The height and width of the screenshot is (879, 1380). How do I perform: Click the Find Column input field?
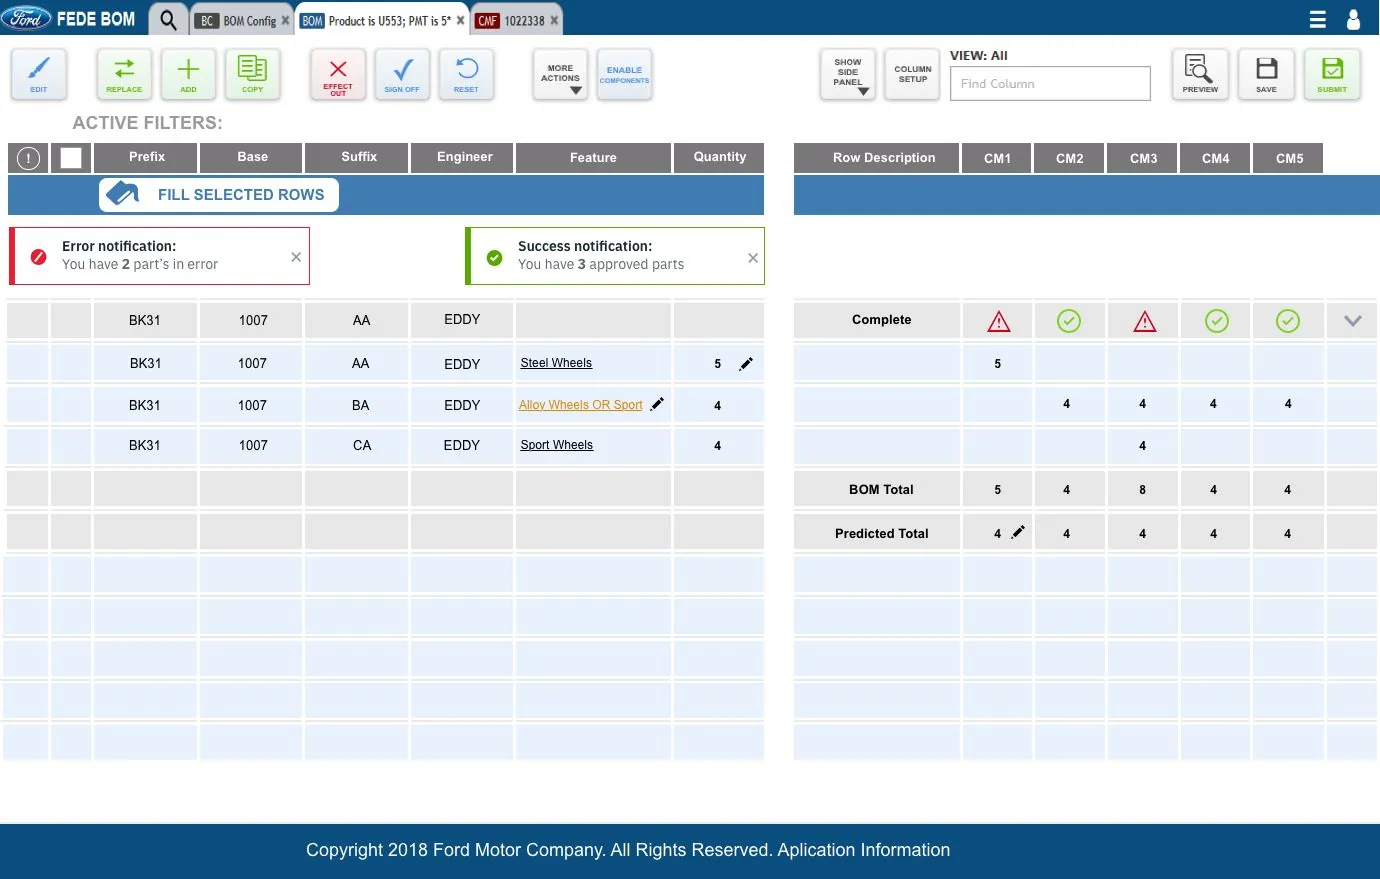click(x=1050, y=84)
